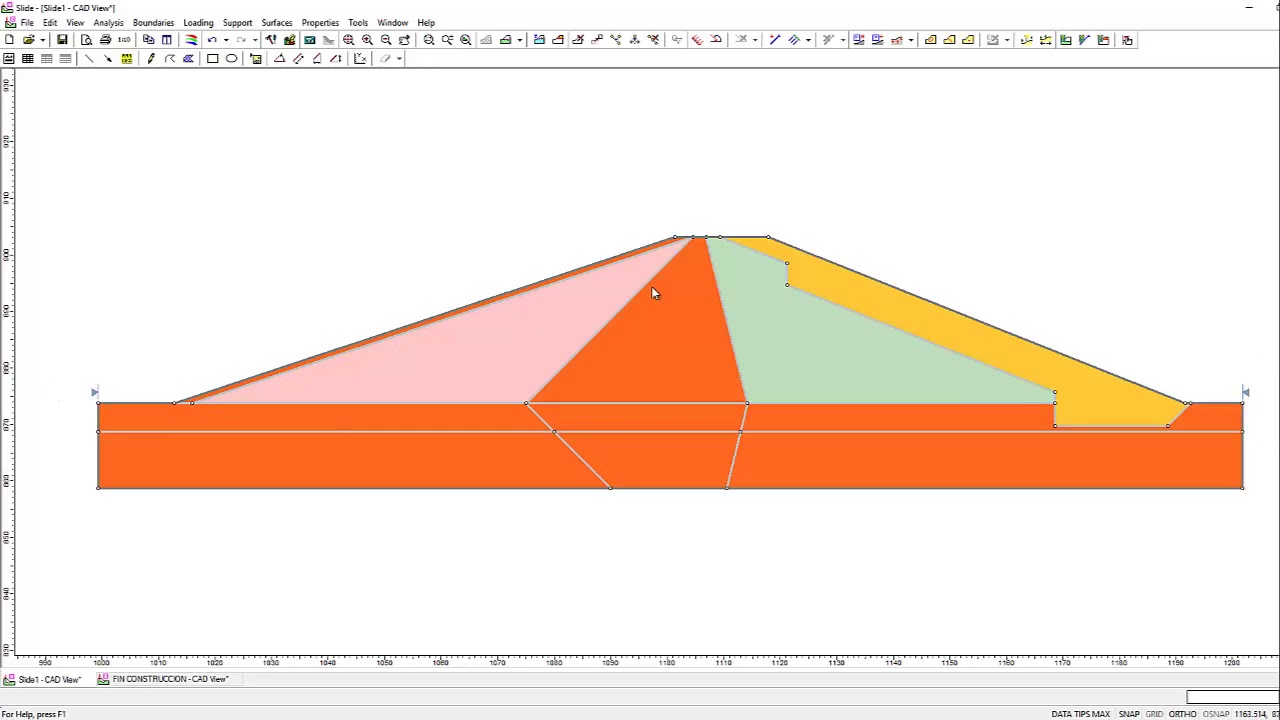Open the View menu

point(75,22)
